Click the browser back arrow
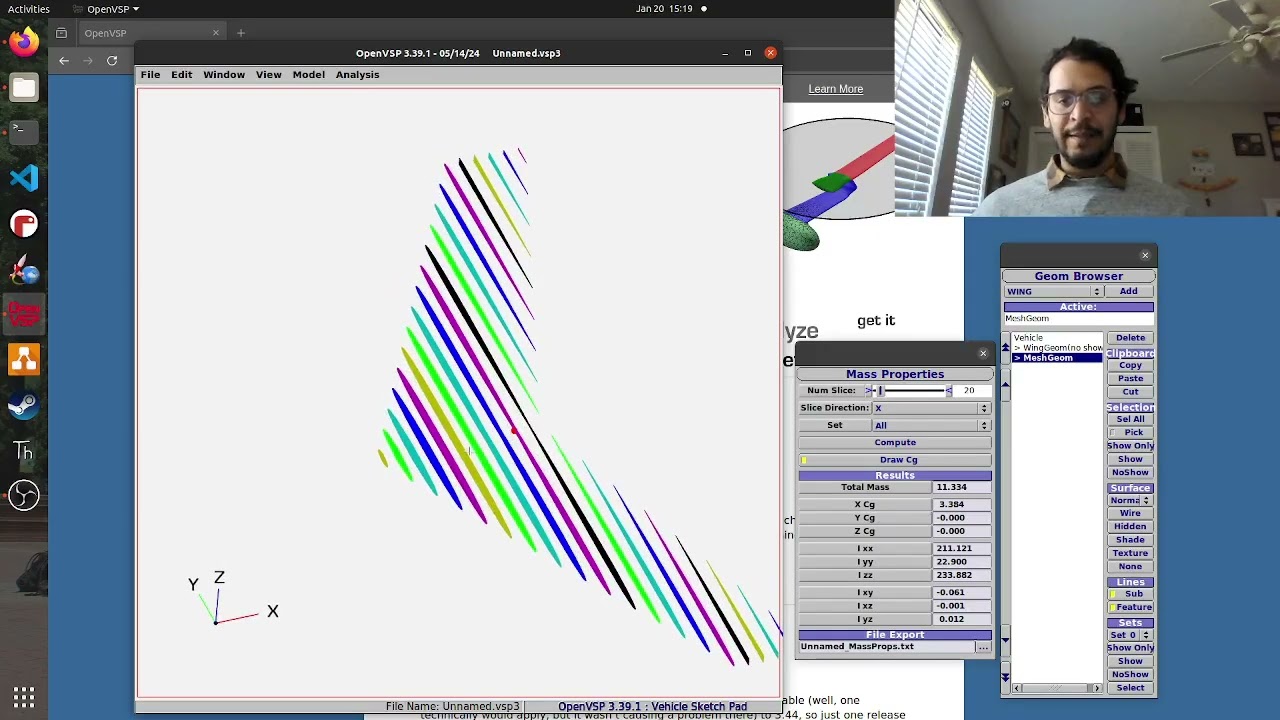Image resolution: width=1280 pixels, height=720 pixels. coord(64,61)
